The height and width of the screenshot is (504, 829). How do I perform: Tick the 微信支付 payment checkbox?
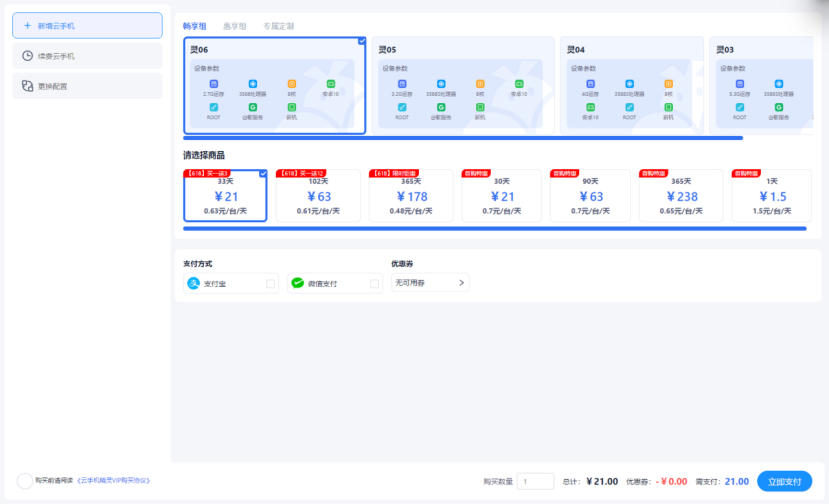tap(375, 284)
